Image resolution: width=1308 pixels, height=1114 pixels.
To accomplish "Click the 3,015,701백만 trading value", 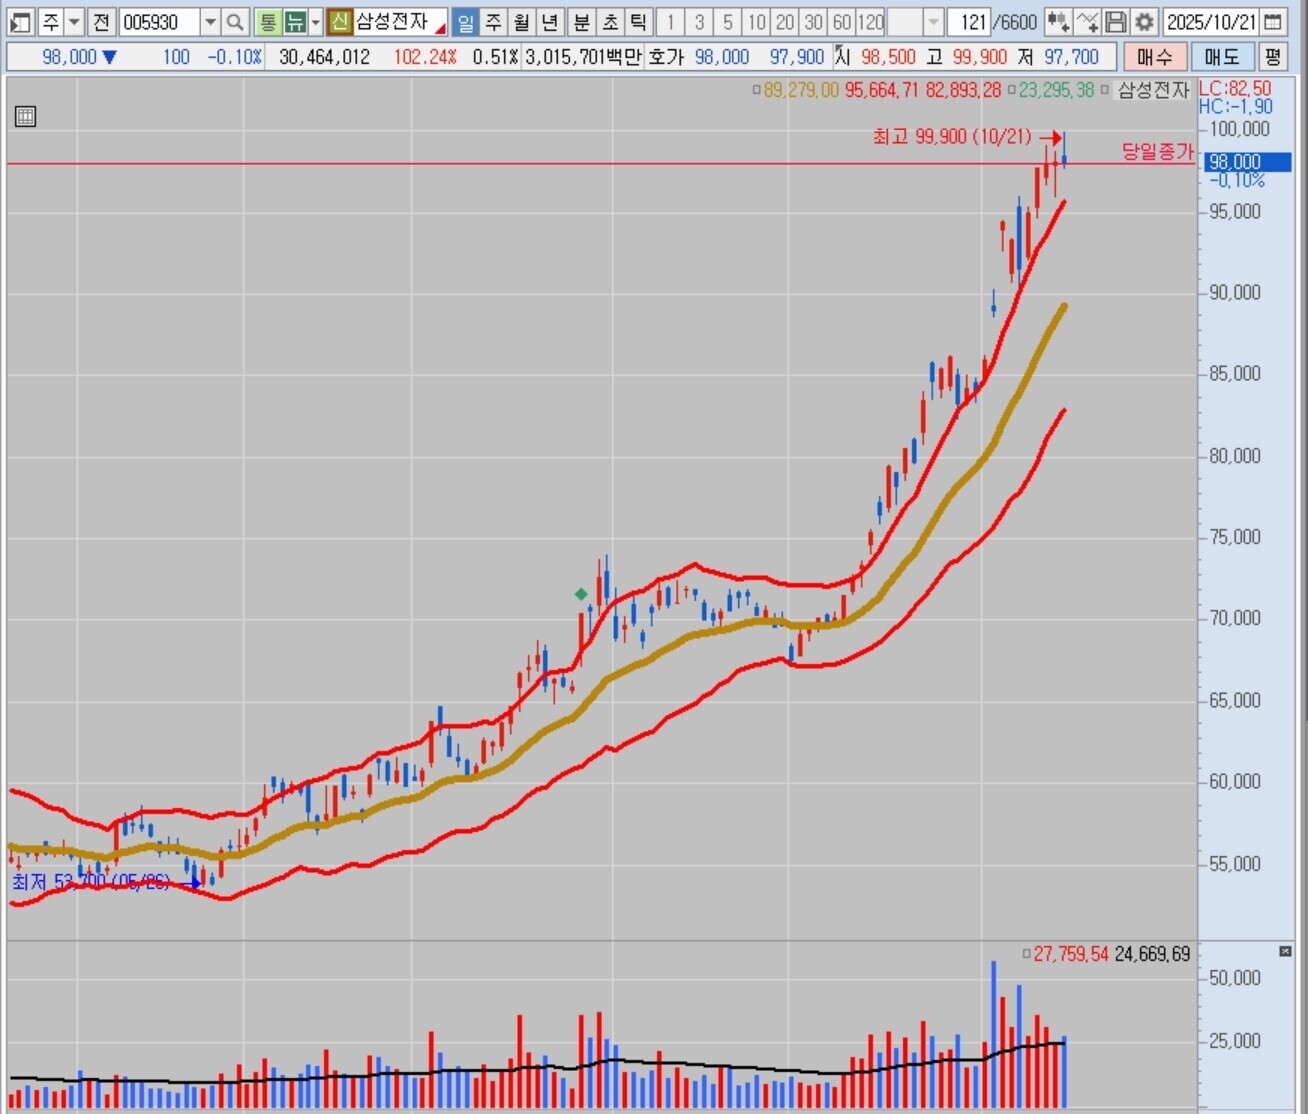I will [583, 57].
